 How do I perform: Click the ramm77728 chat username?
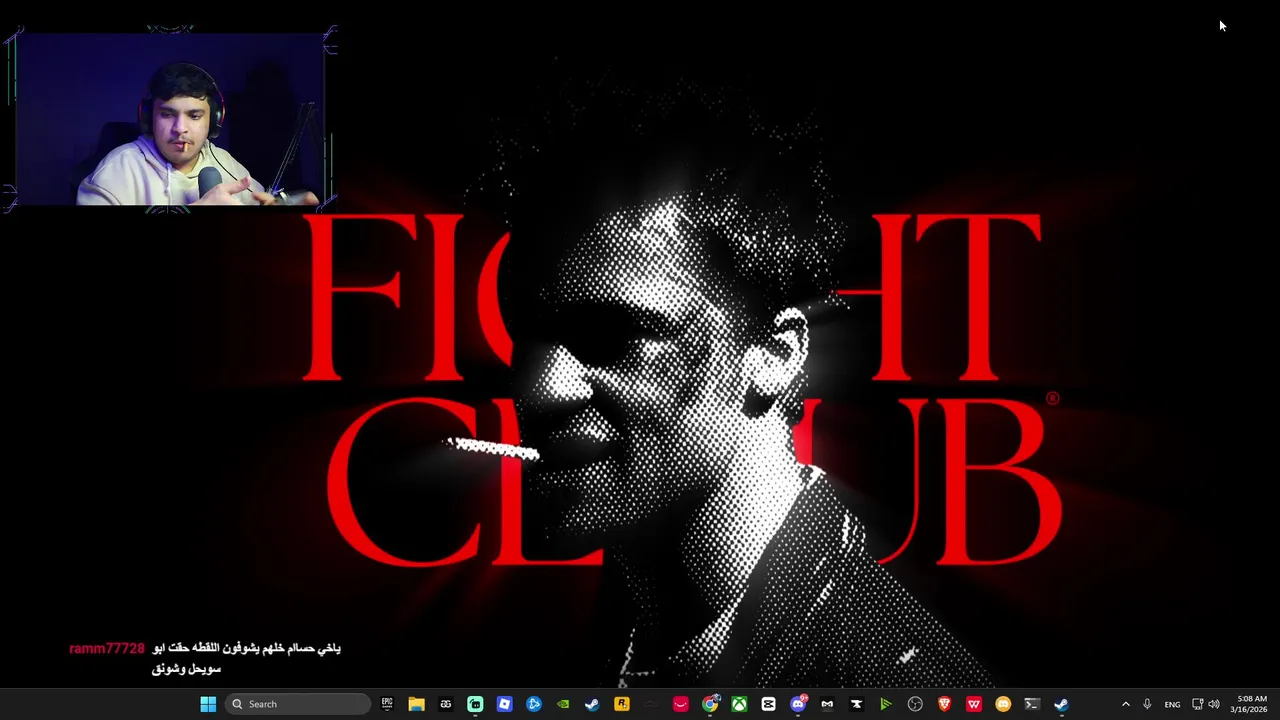tap(107, 648)
